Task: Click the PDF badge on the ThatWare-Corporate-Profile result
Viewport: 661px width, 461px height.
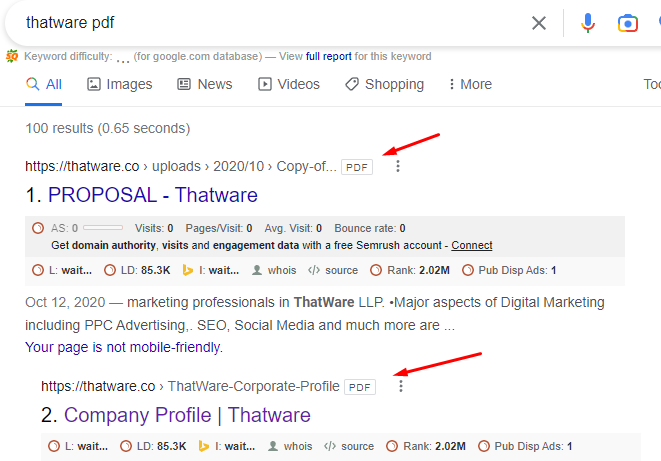Action: pyautogui.click(x=360, y=387)
